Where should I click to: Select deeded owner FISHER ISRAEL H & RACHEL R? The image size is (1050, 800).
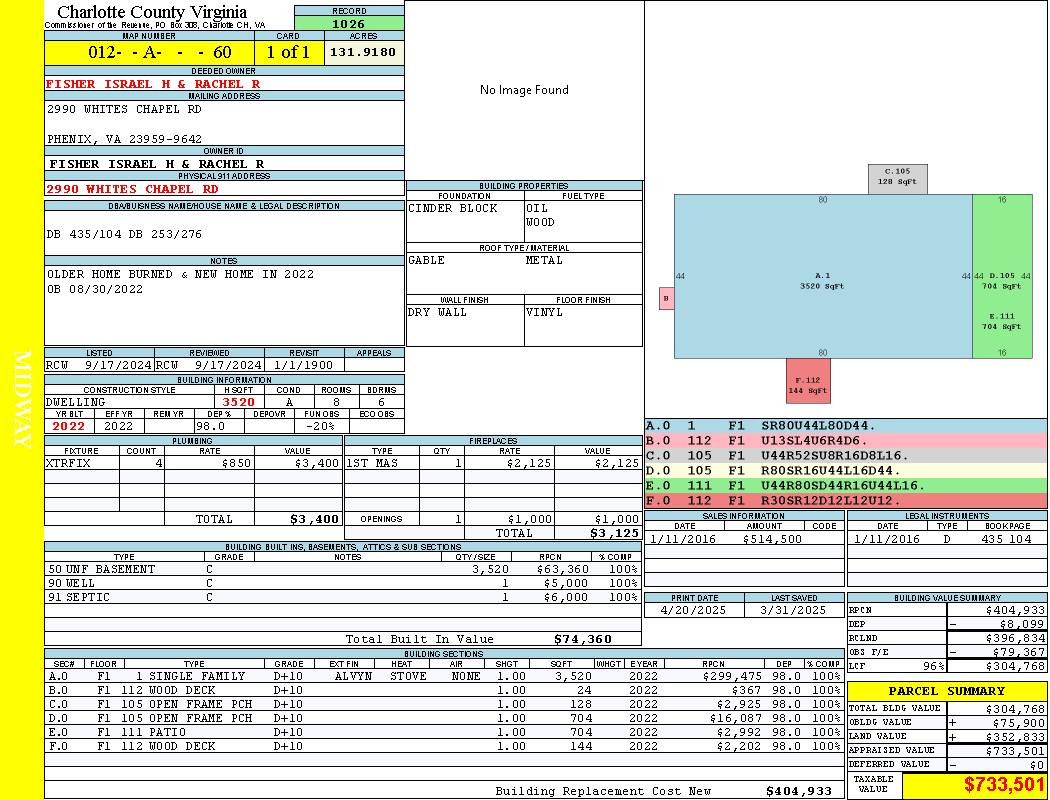[x=153, y=84]
